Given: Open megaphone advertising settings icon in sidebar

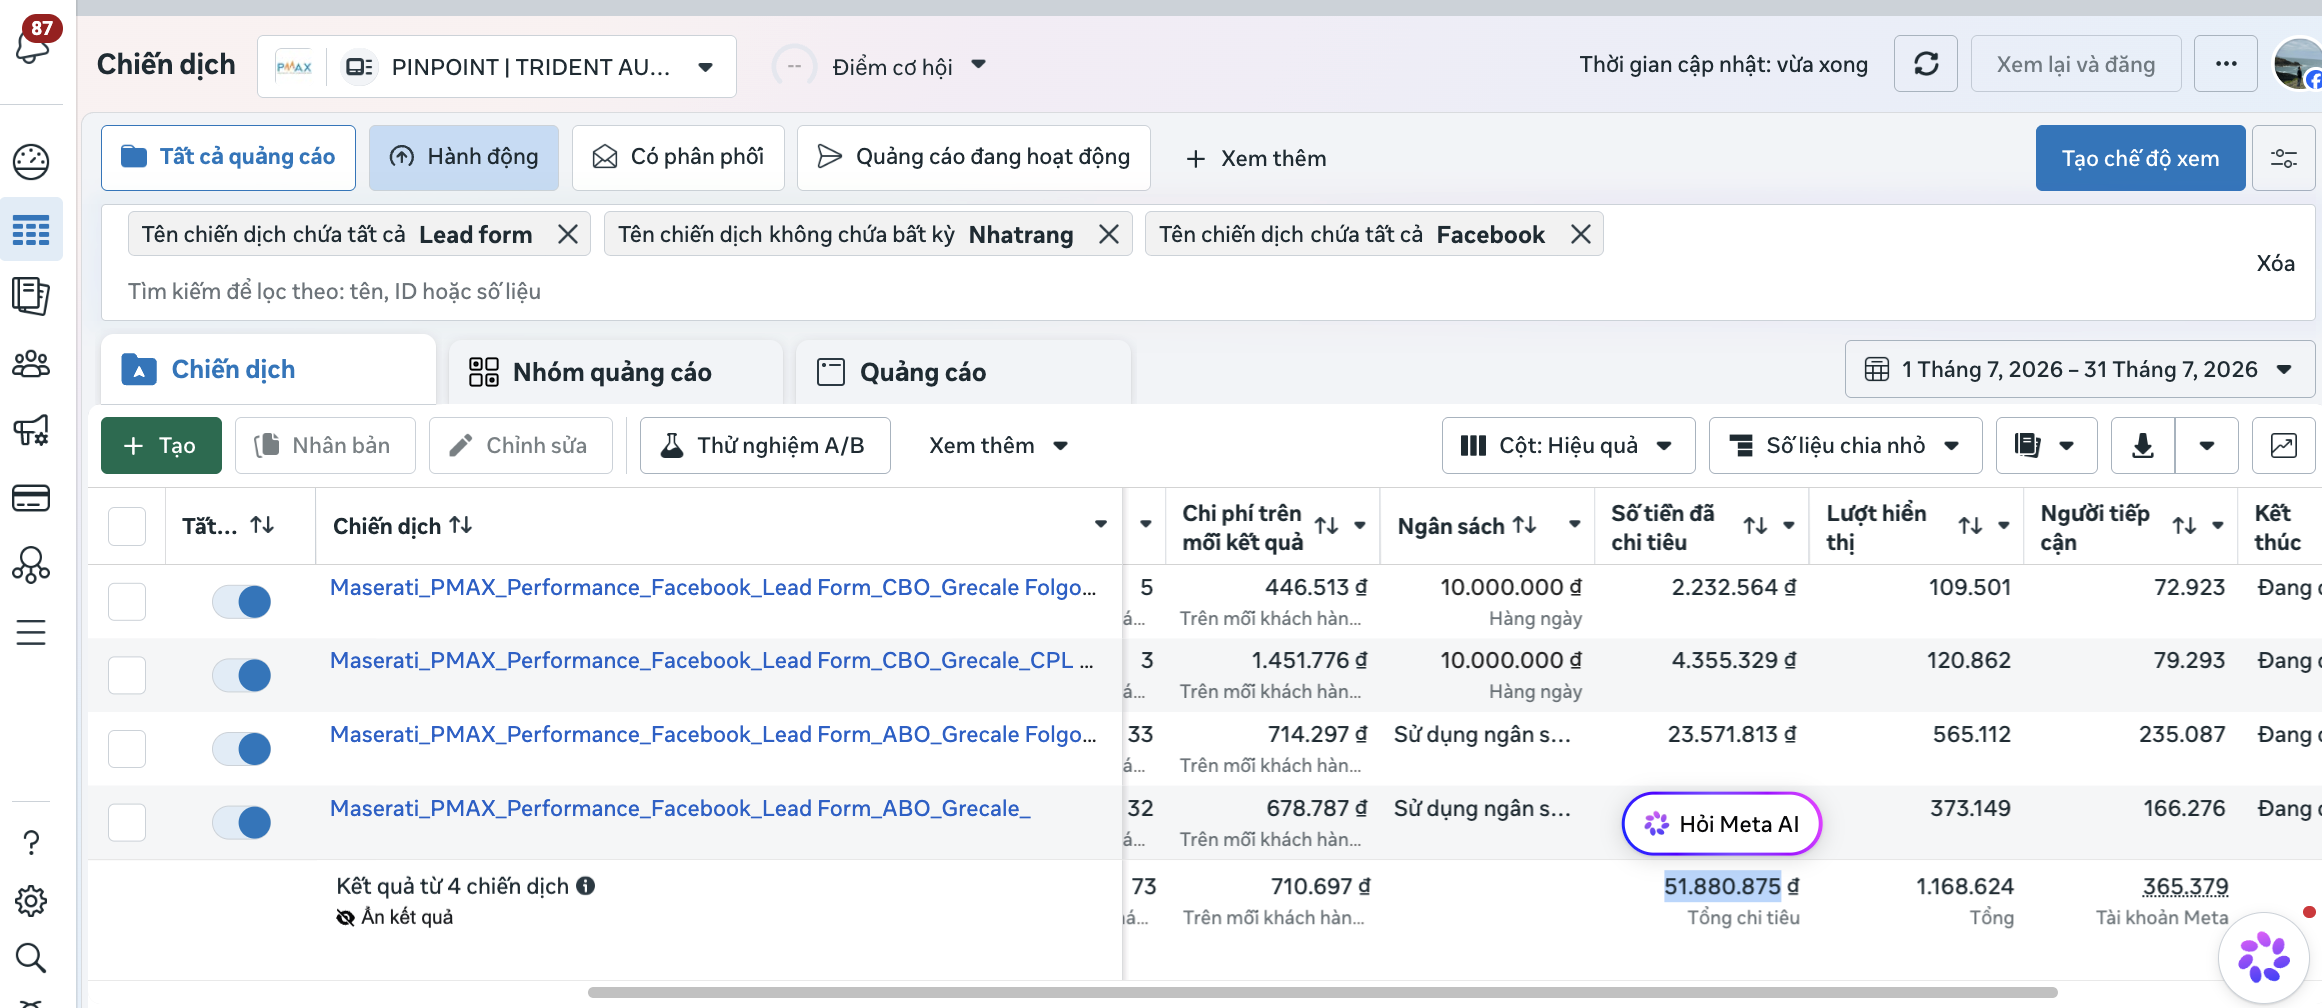Looking at the screenshot, I should tap(31, 430).
